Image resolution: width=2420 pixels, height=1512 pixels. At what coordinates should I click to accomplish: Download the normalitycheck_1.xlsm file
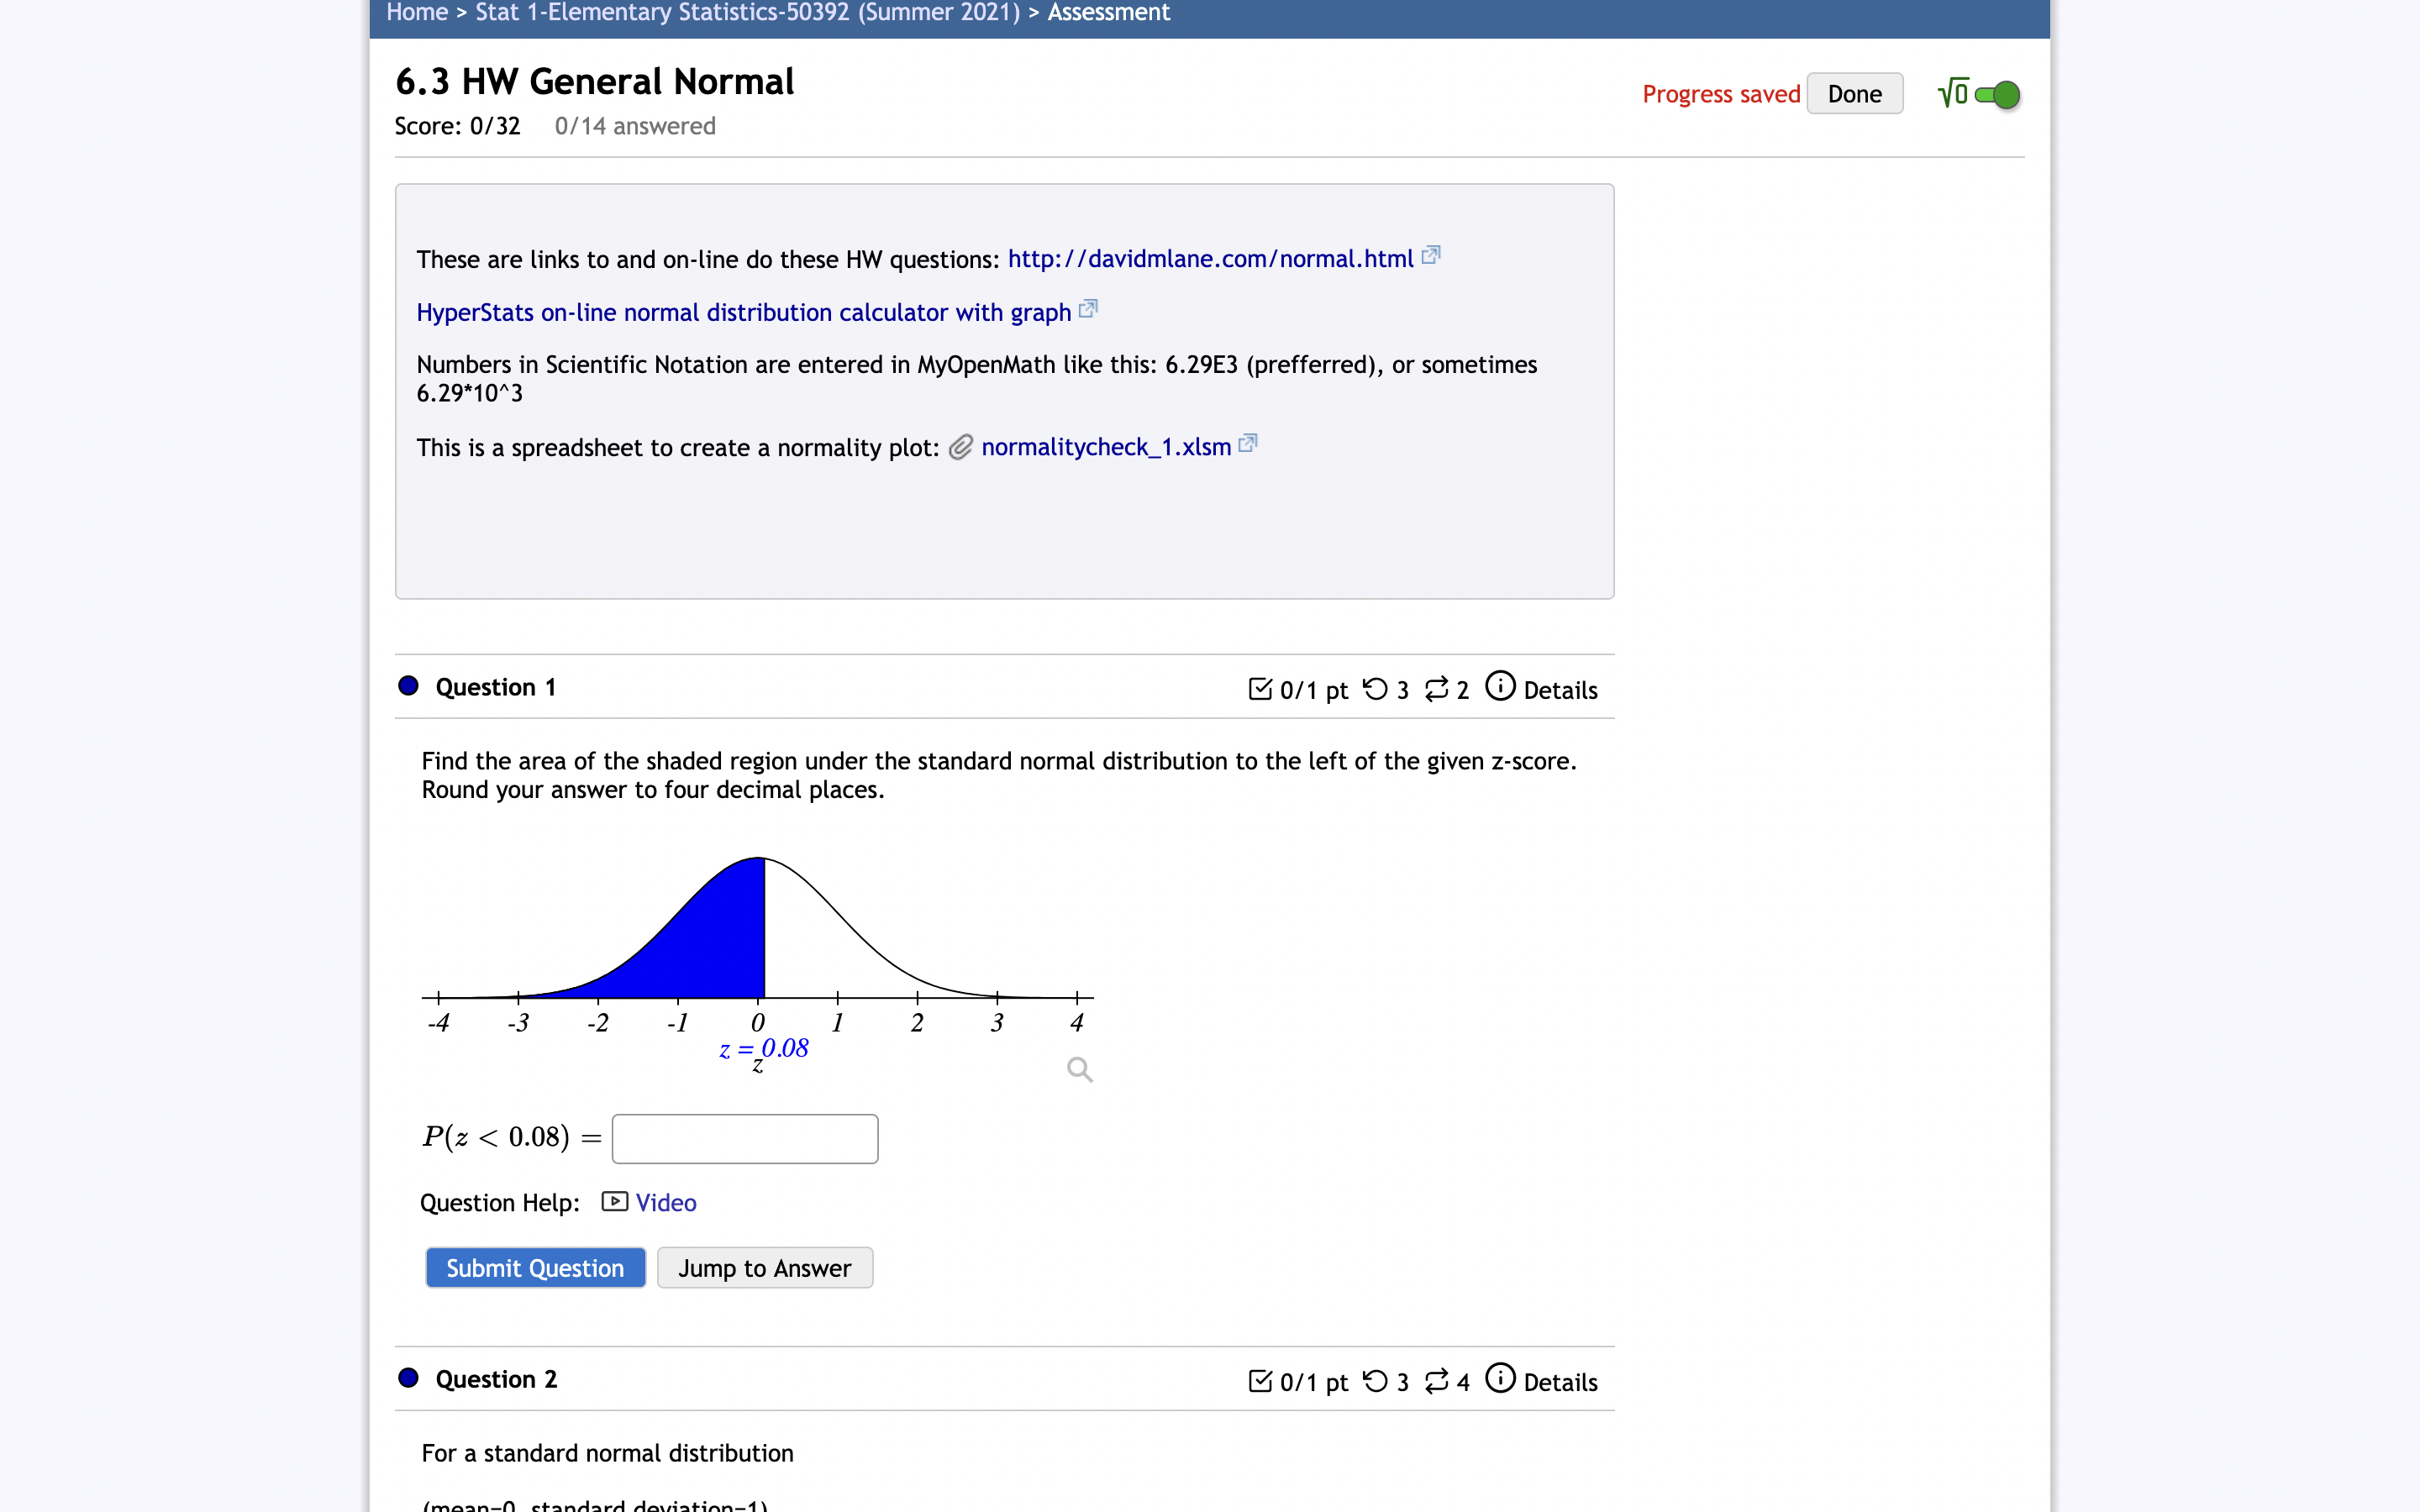[1106, 447]
